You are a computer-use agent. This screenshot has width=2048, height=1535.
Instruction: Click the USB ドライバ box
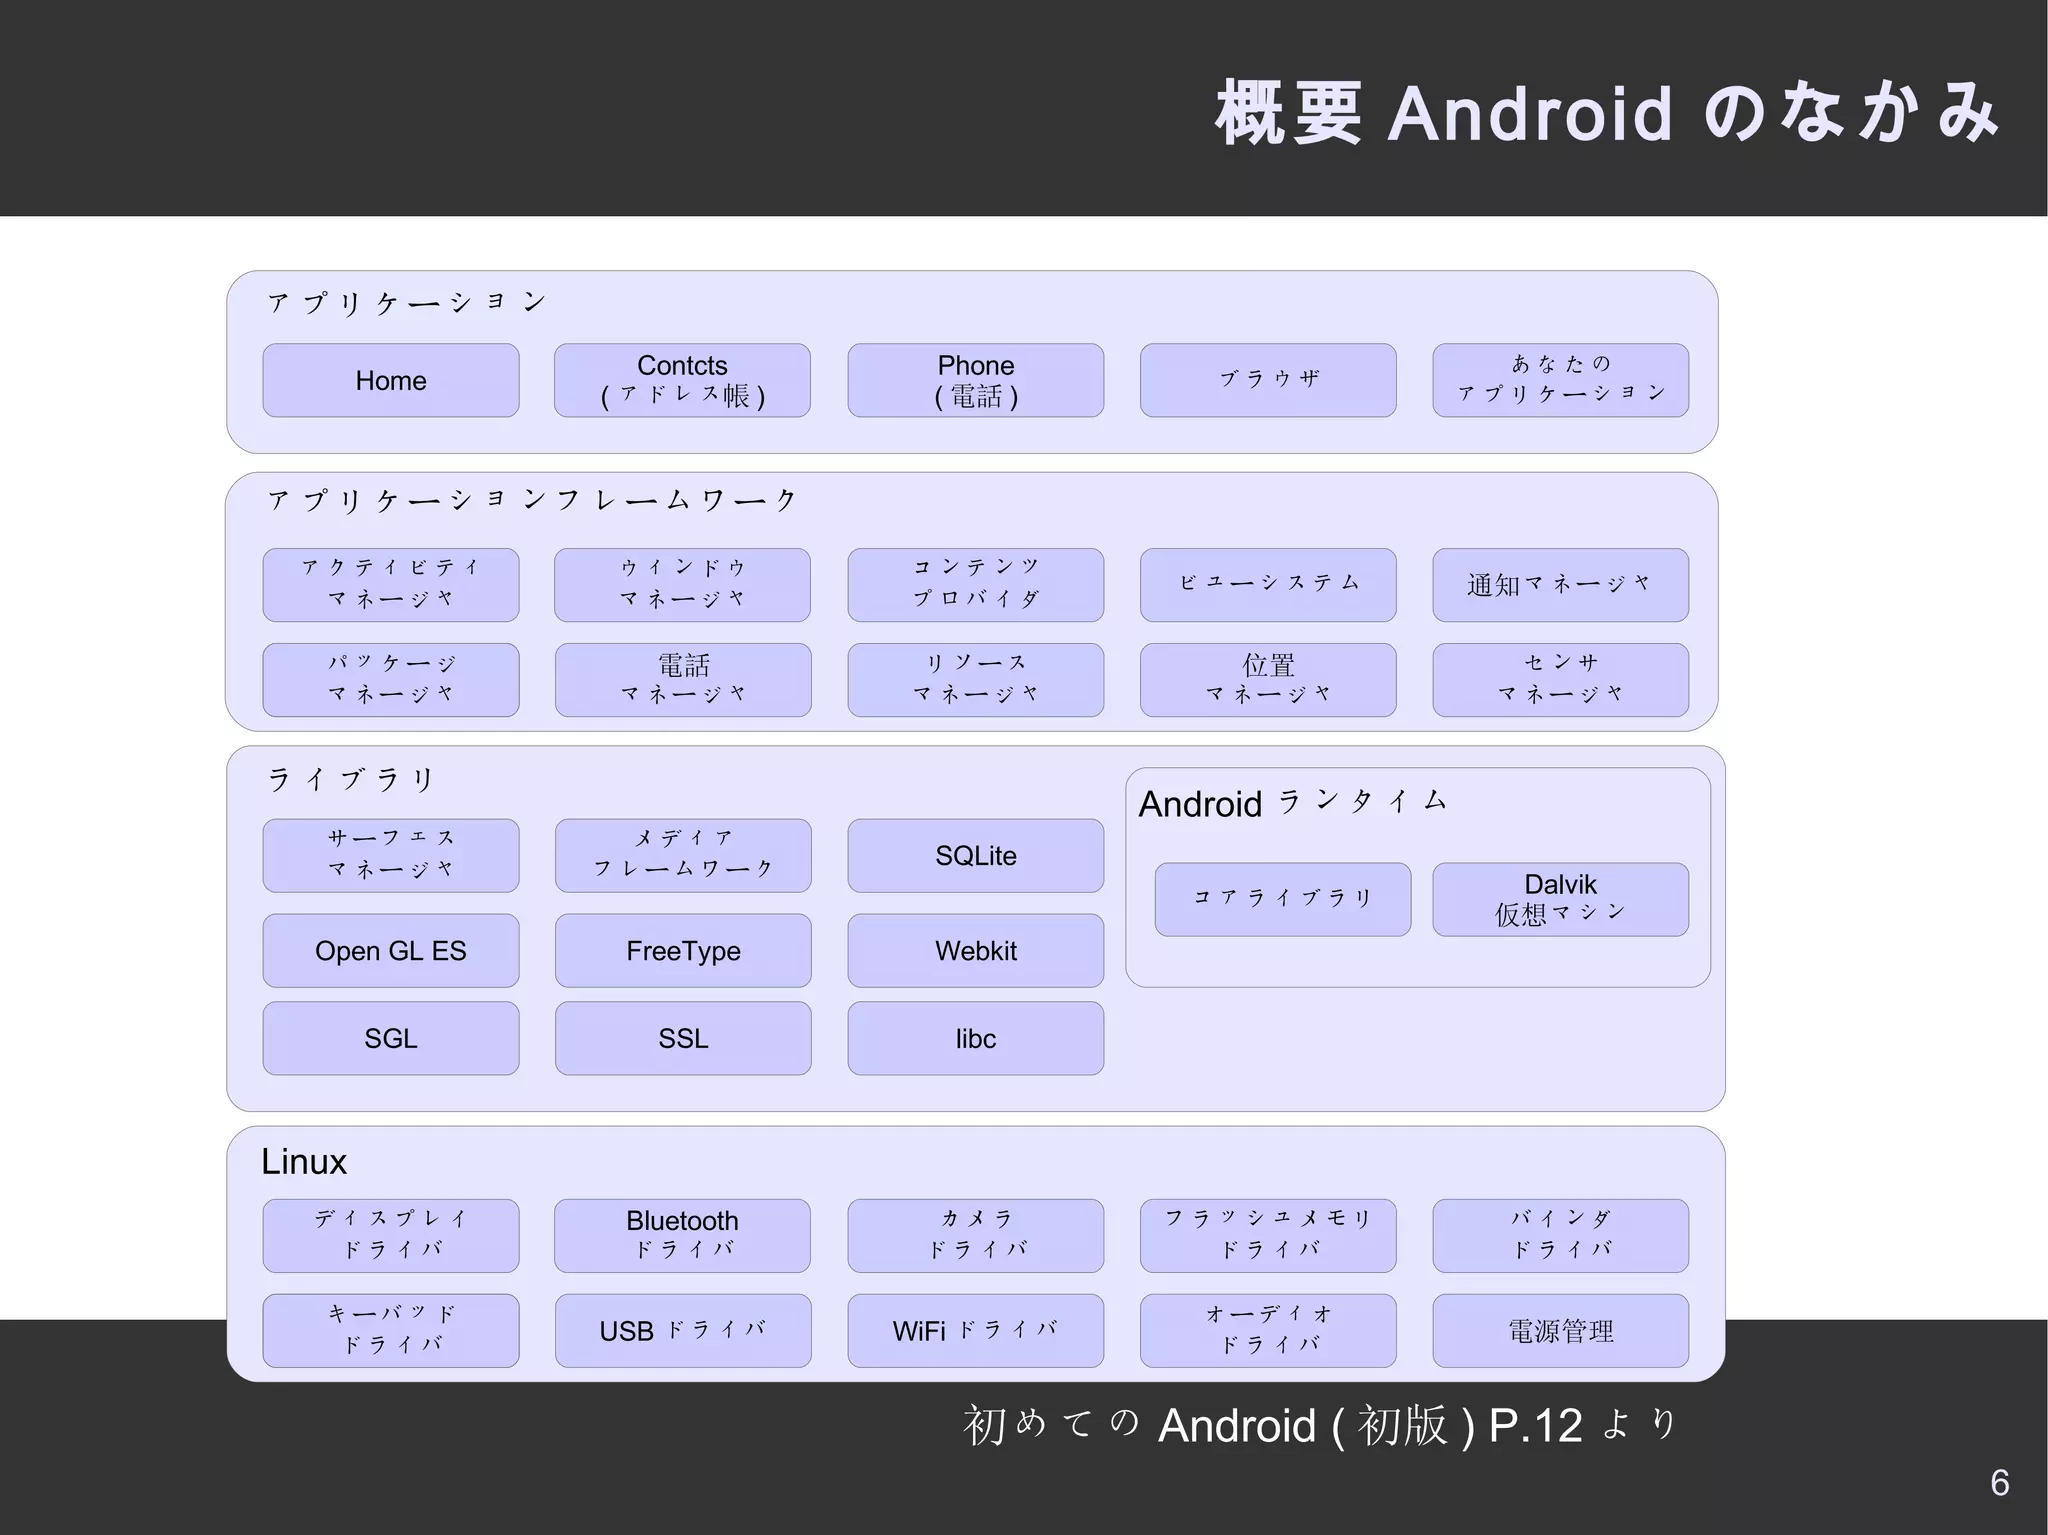683,1330
